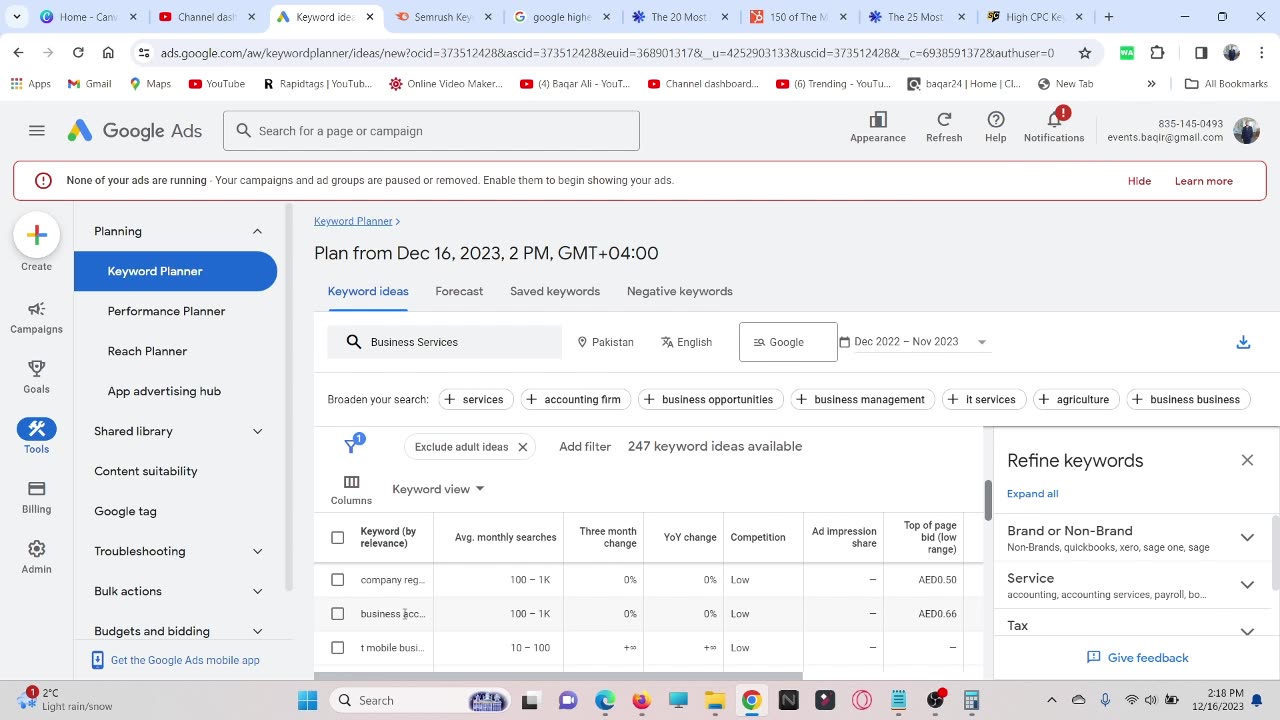Click the Keyword Planner breadcrumb link
This screenshot has height=720, width=1280.
[x=353, y=221]
